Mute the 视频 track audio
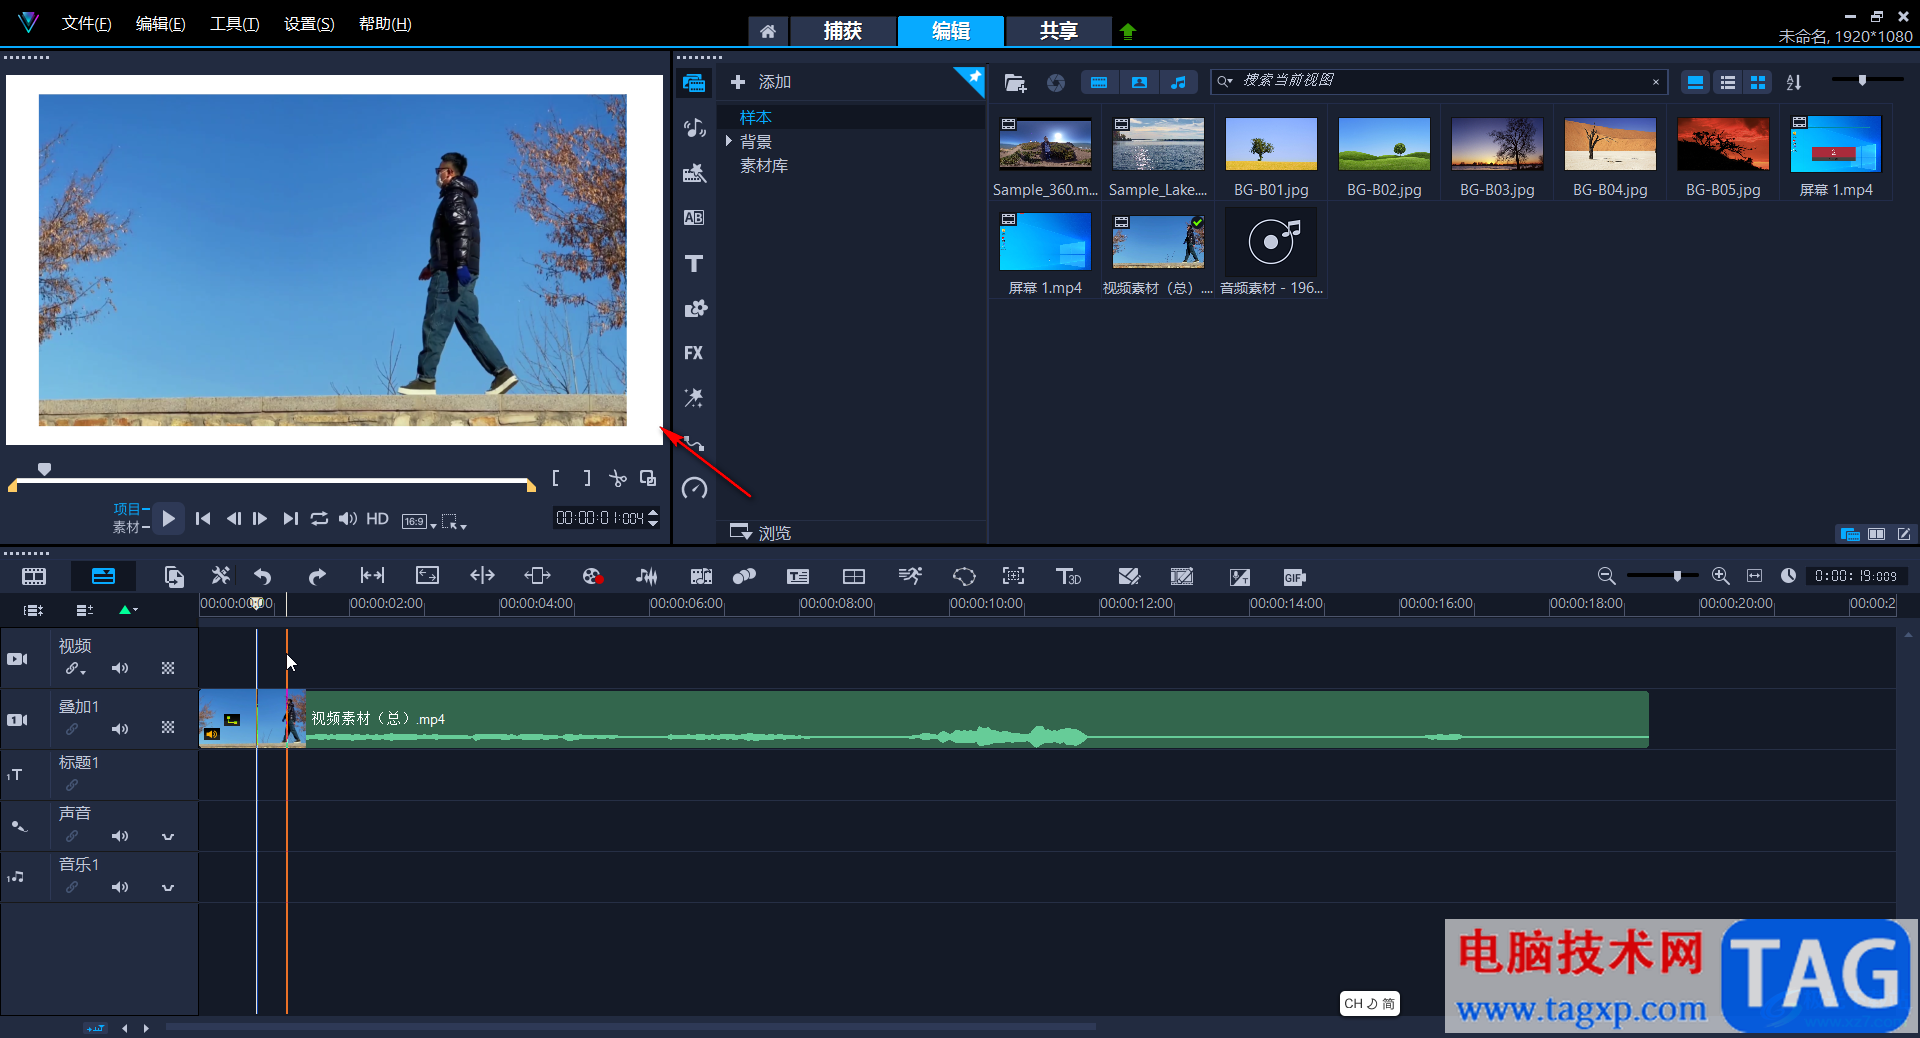Image resolution: width=1920 pixels, height=1038 pixels. pyautogui.click(x=120, y=668)
